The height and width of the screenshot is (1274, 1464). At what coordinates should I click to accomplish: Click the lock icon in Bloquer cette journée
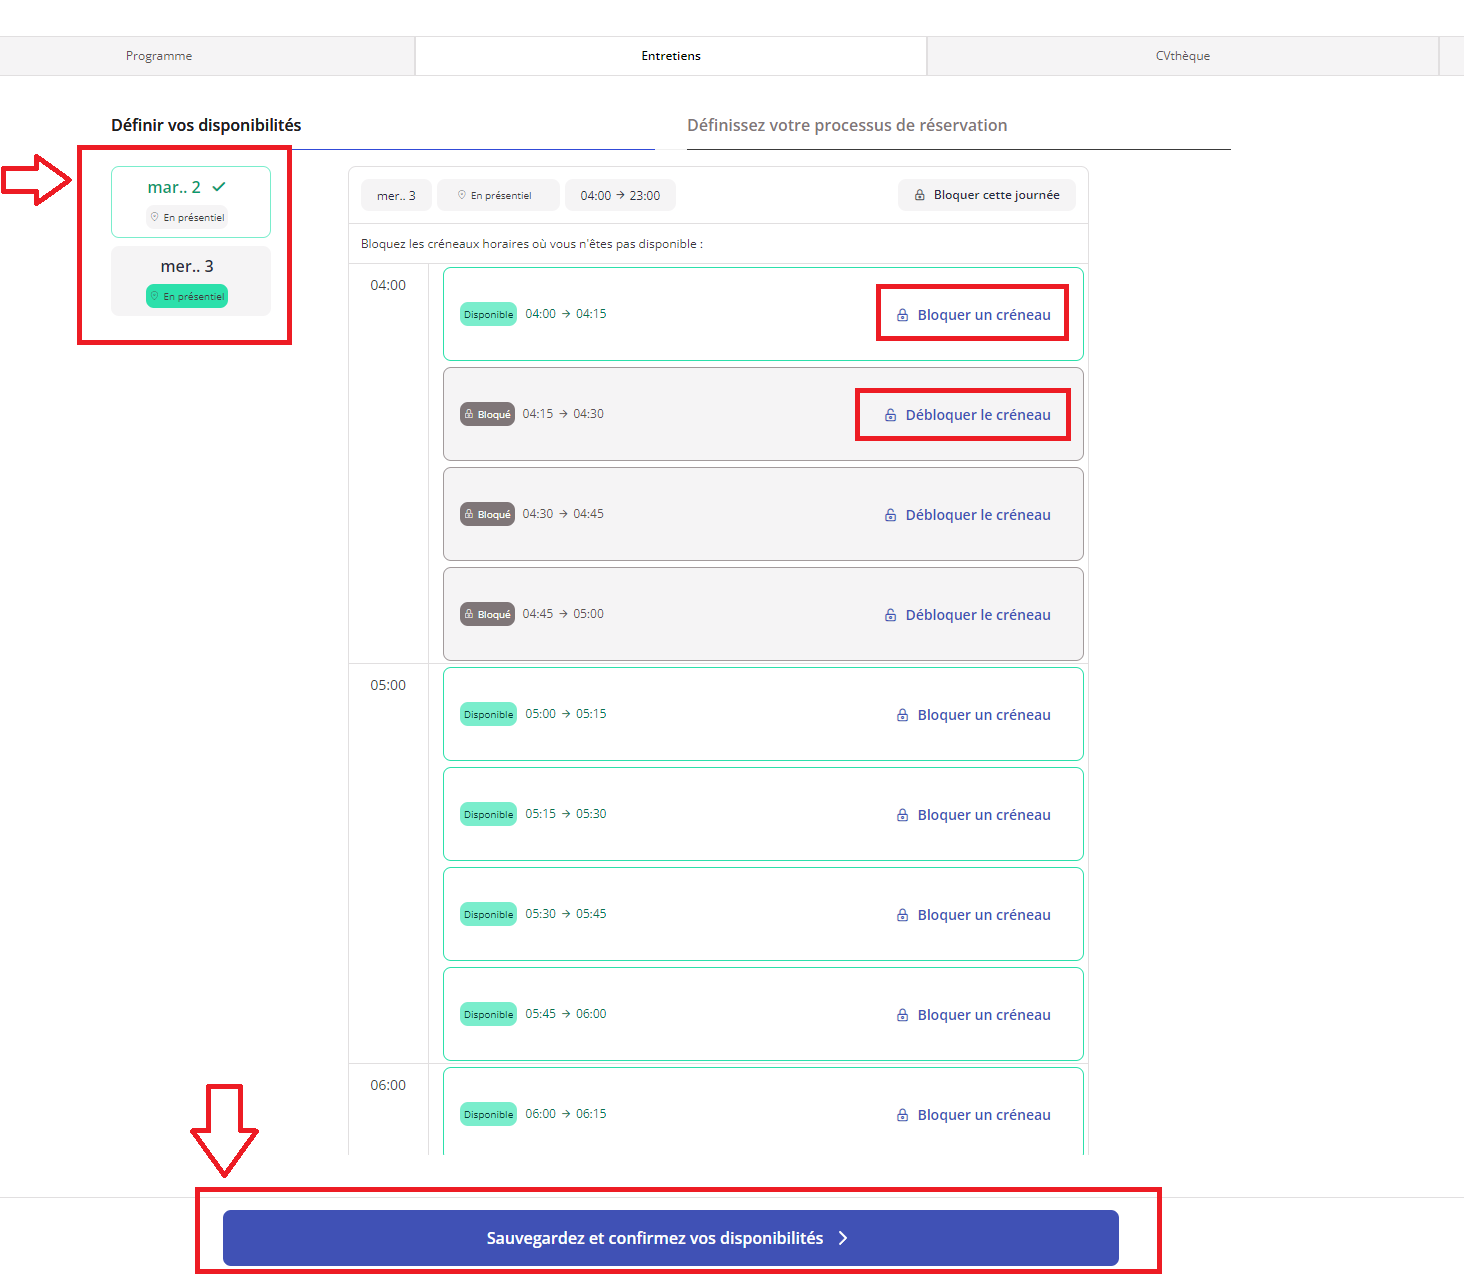[x=920, y=196]
